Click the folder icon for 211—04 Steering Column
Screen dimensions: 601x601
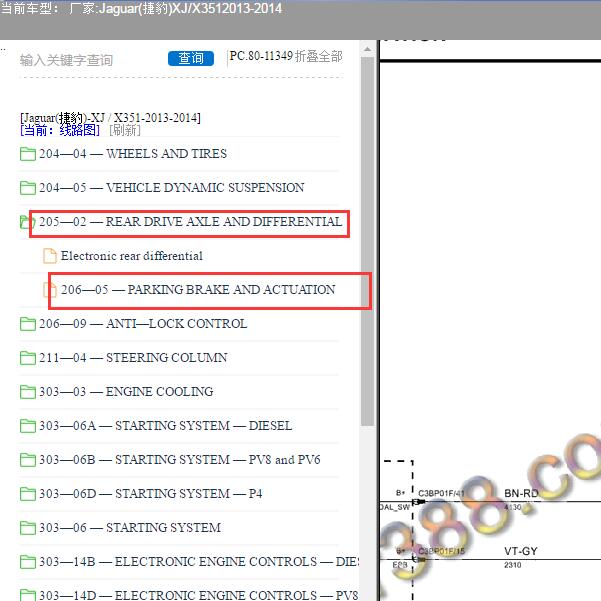pyautogui.click(x=28, y=358)
